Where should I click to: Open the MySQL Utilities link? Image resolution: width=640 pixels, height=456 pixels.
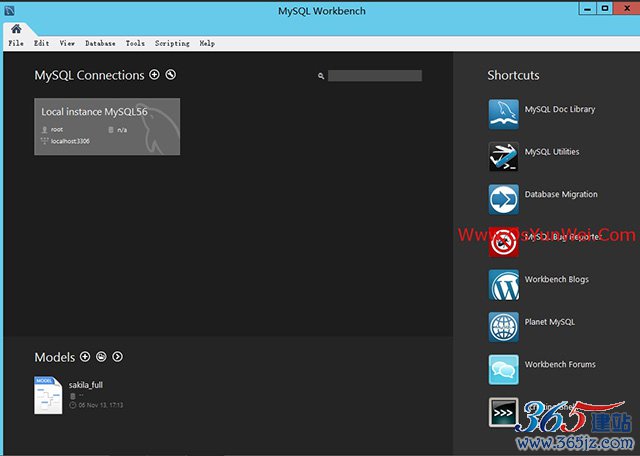(552, 152)
